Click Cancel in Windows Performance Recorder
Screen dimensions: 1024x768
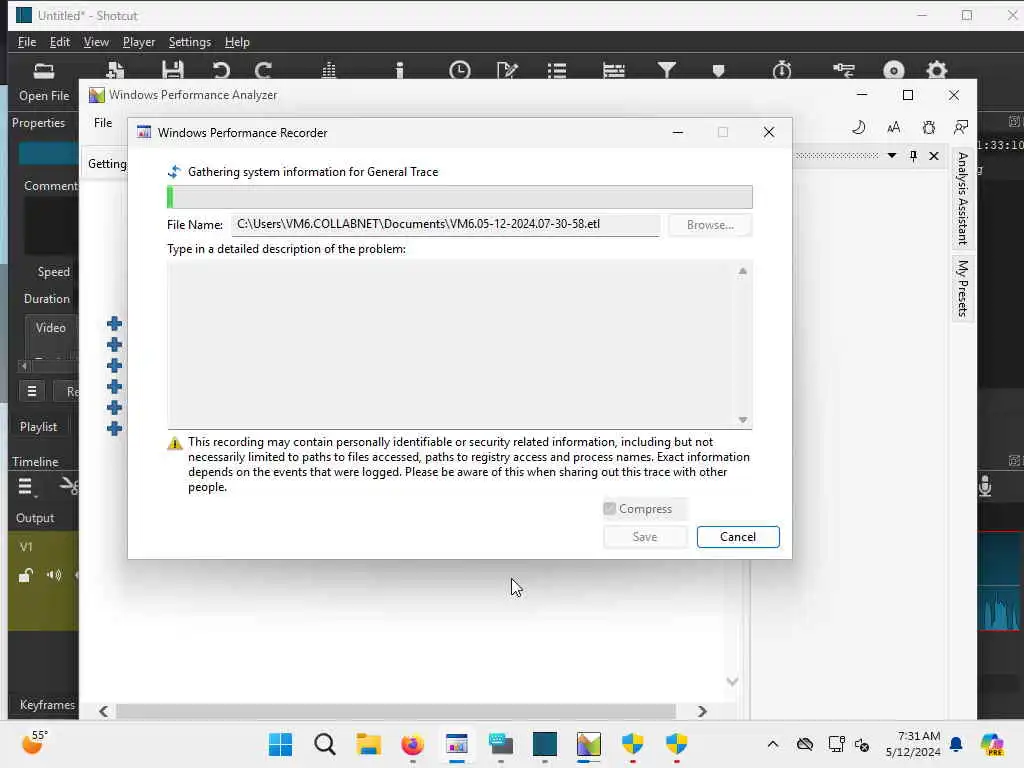(x=738, y=537)
